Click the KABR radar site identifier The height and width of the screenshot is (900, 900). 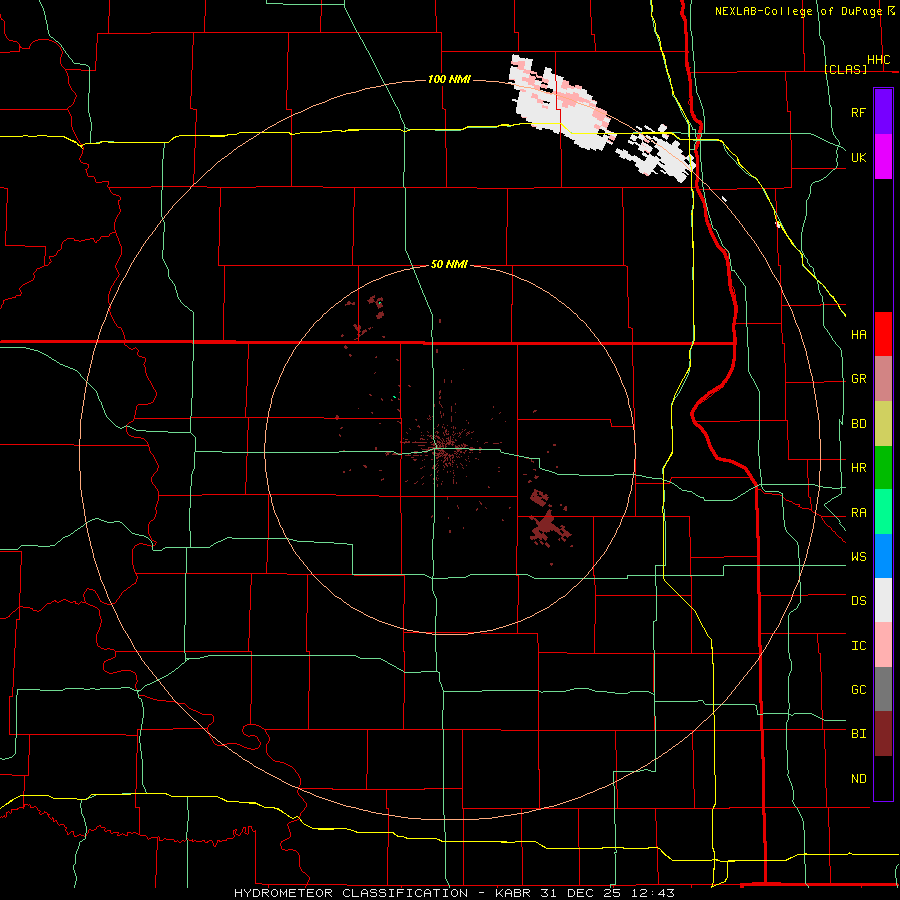pyautogui.click(x=513, y=893)
